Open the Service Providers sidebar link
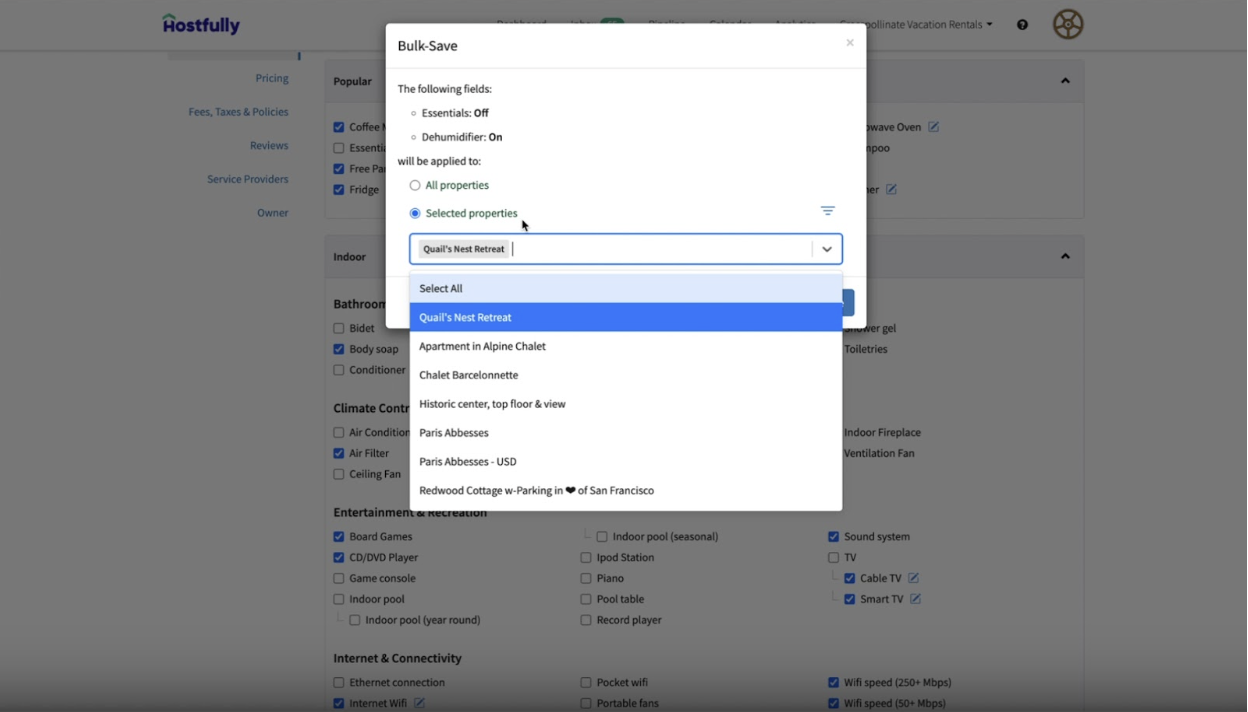 (247, 178)
